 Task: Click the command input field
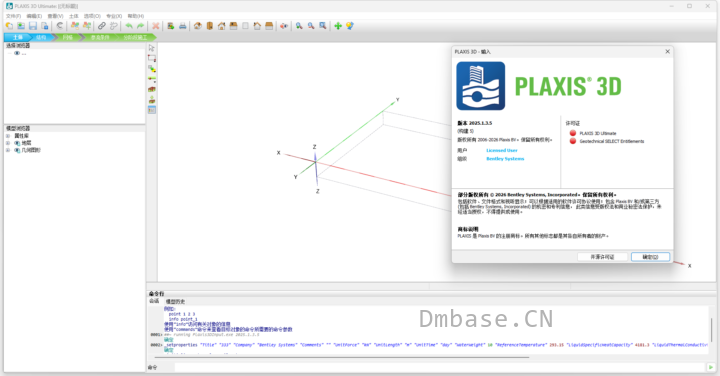(x=439, y=367)
